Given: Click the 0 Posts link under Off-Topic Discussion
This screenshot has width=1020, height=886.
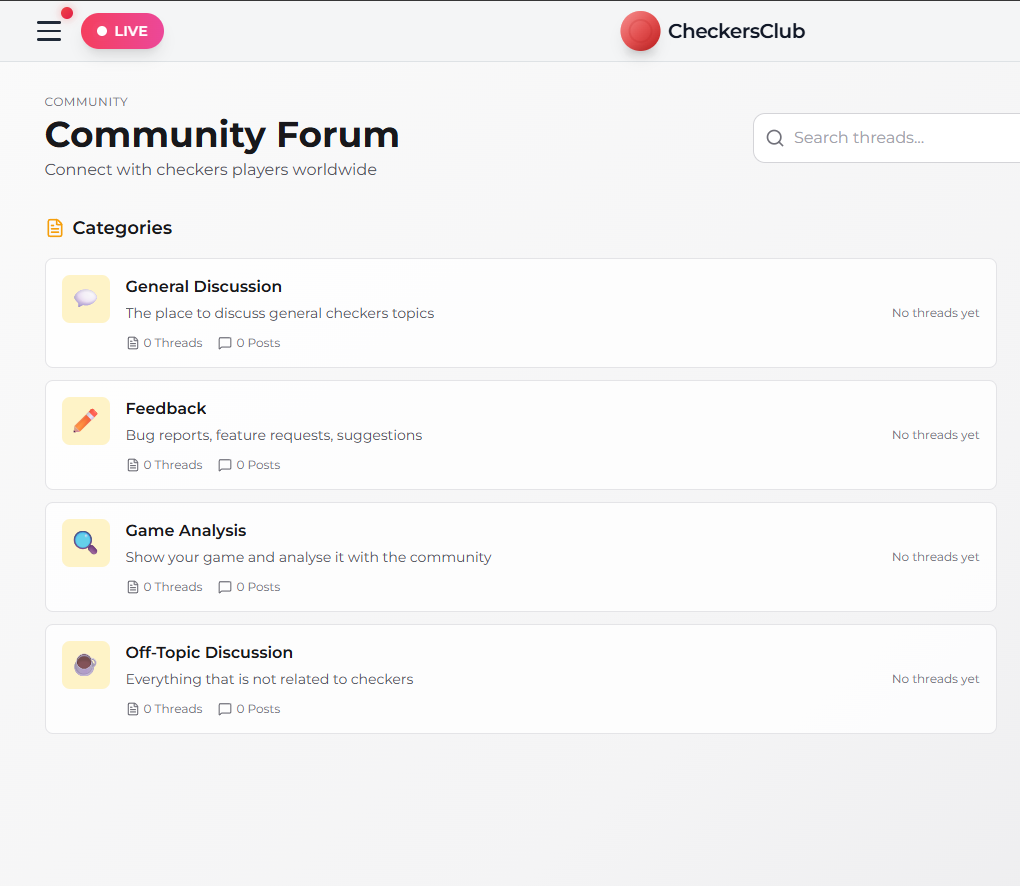Looking at the screenshot, I should (x=249, y=708).
